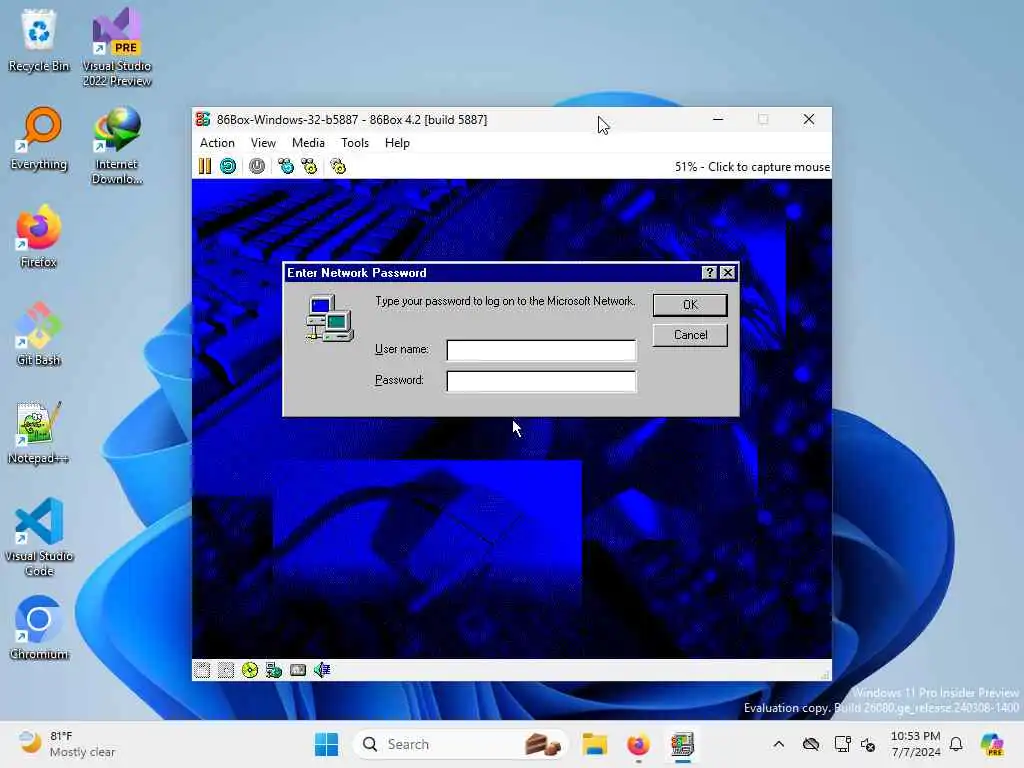Image resolution: width=1024 pixels, height=768 pixels.
Task: Click the taskbar Search box
Action: click(459, 744)
